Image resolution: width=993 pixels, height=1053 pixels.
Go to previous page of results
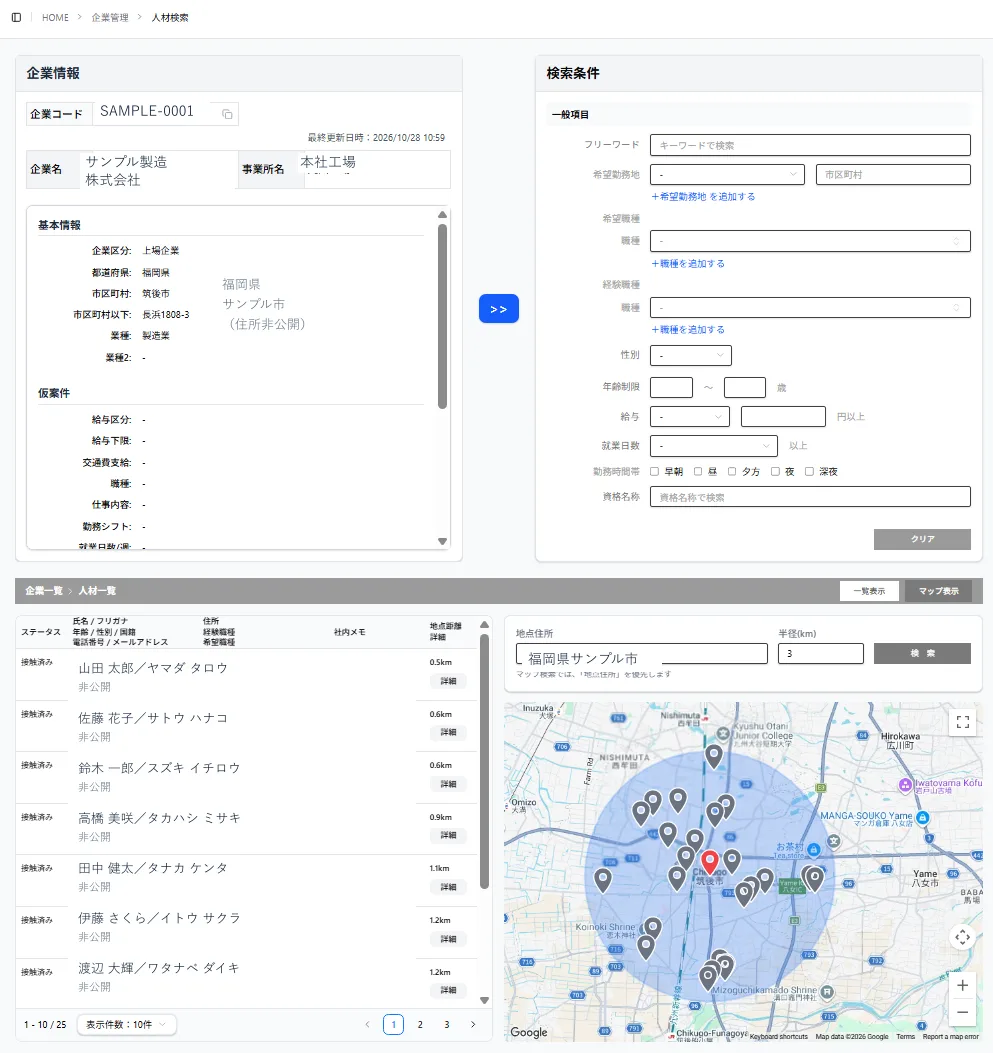pos(367,1025)
